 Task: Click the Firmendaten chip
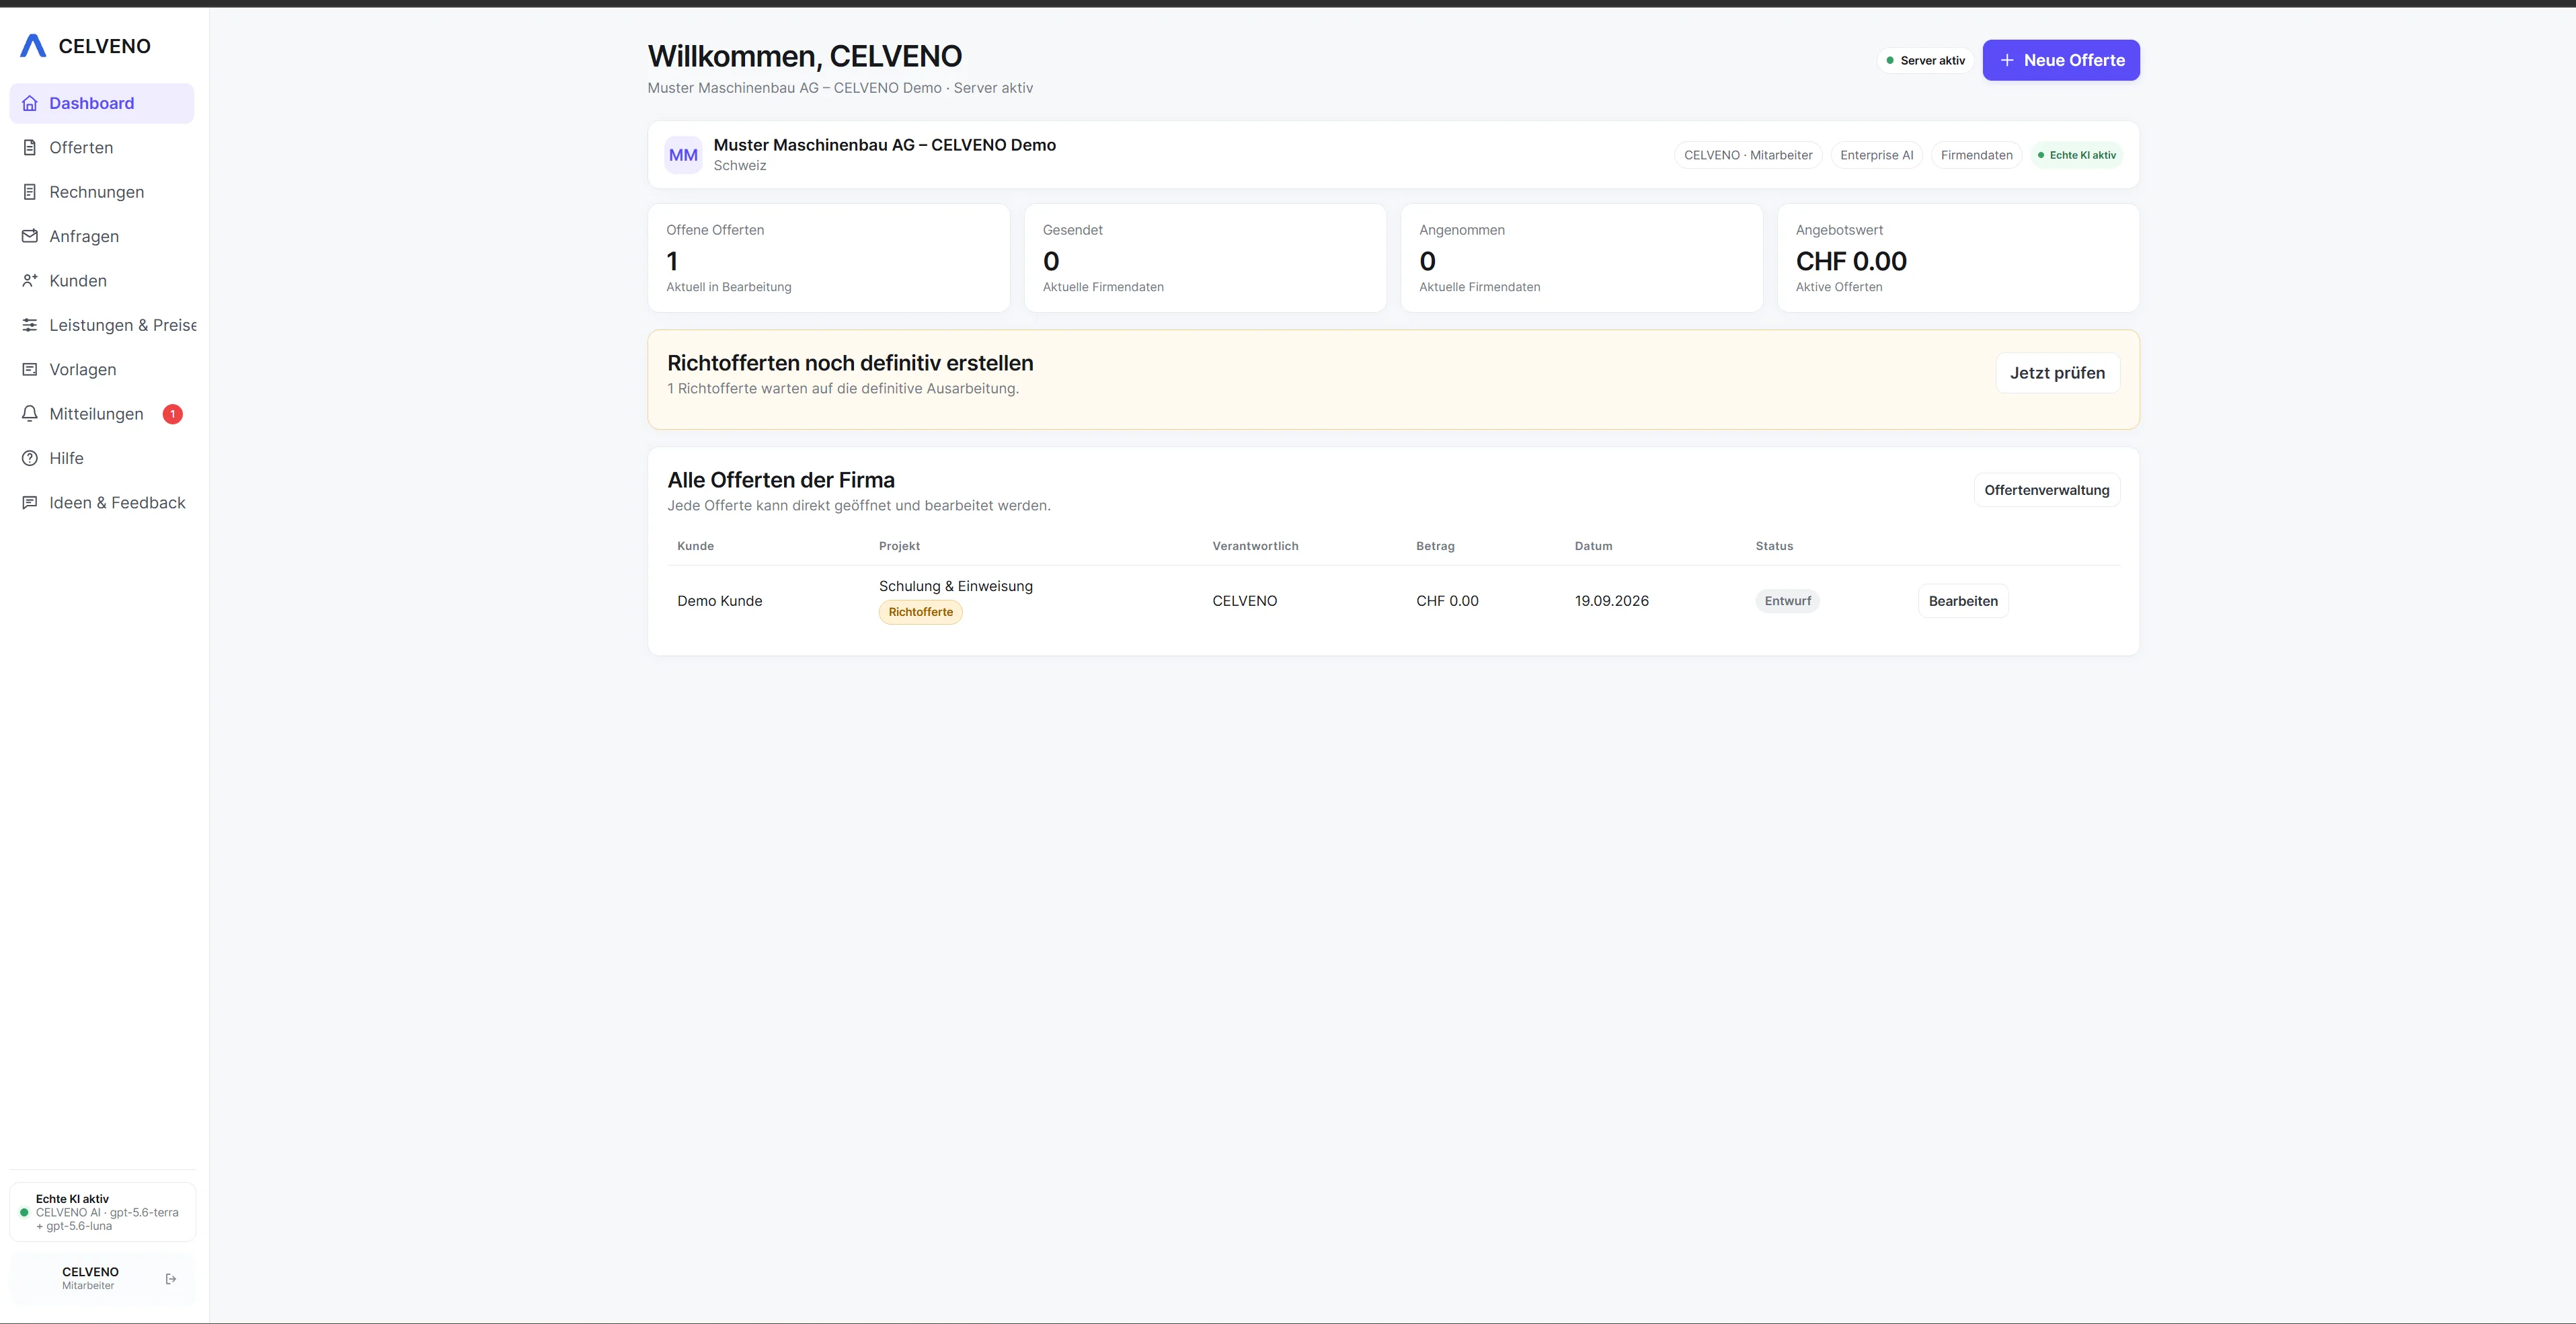(1976, 155)
